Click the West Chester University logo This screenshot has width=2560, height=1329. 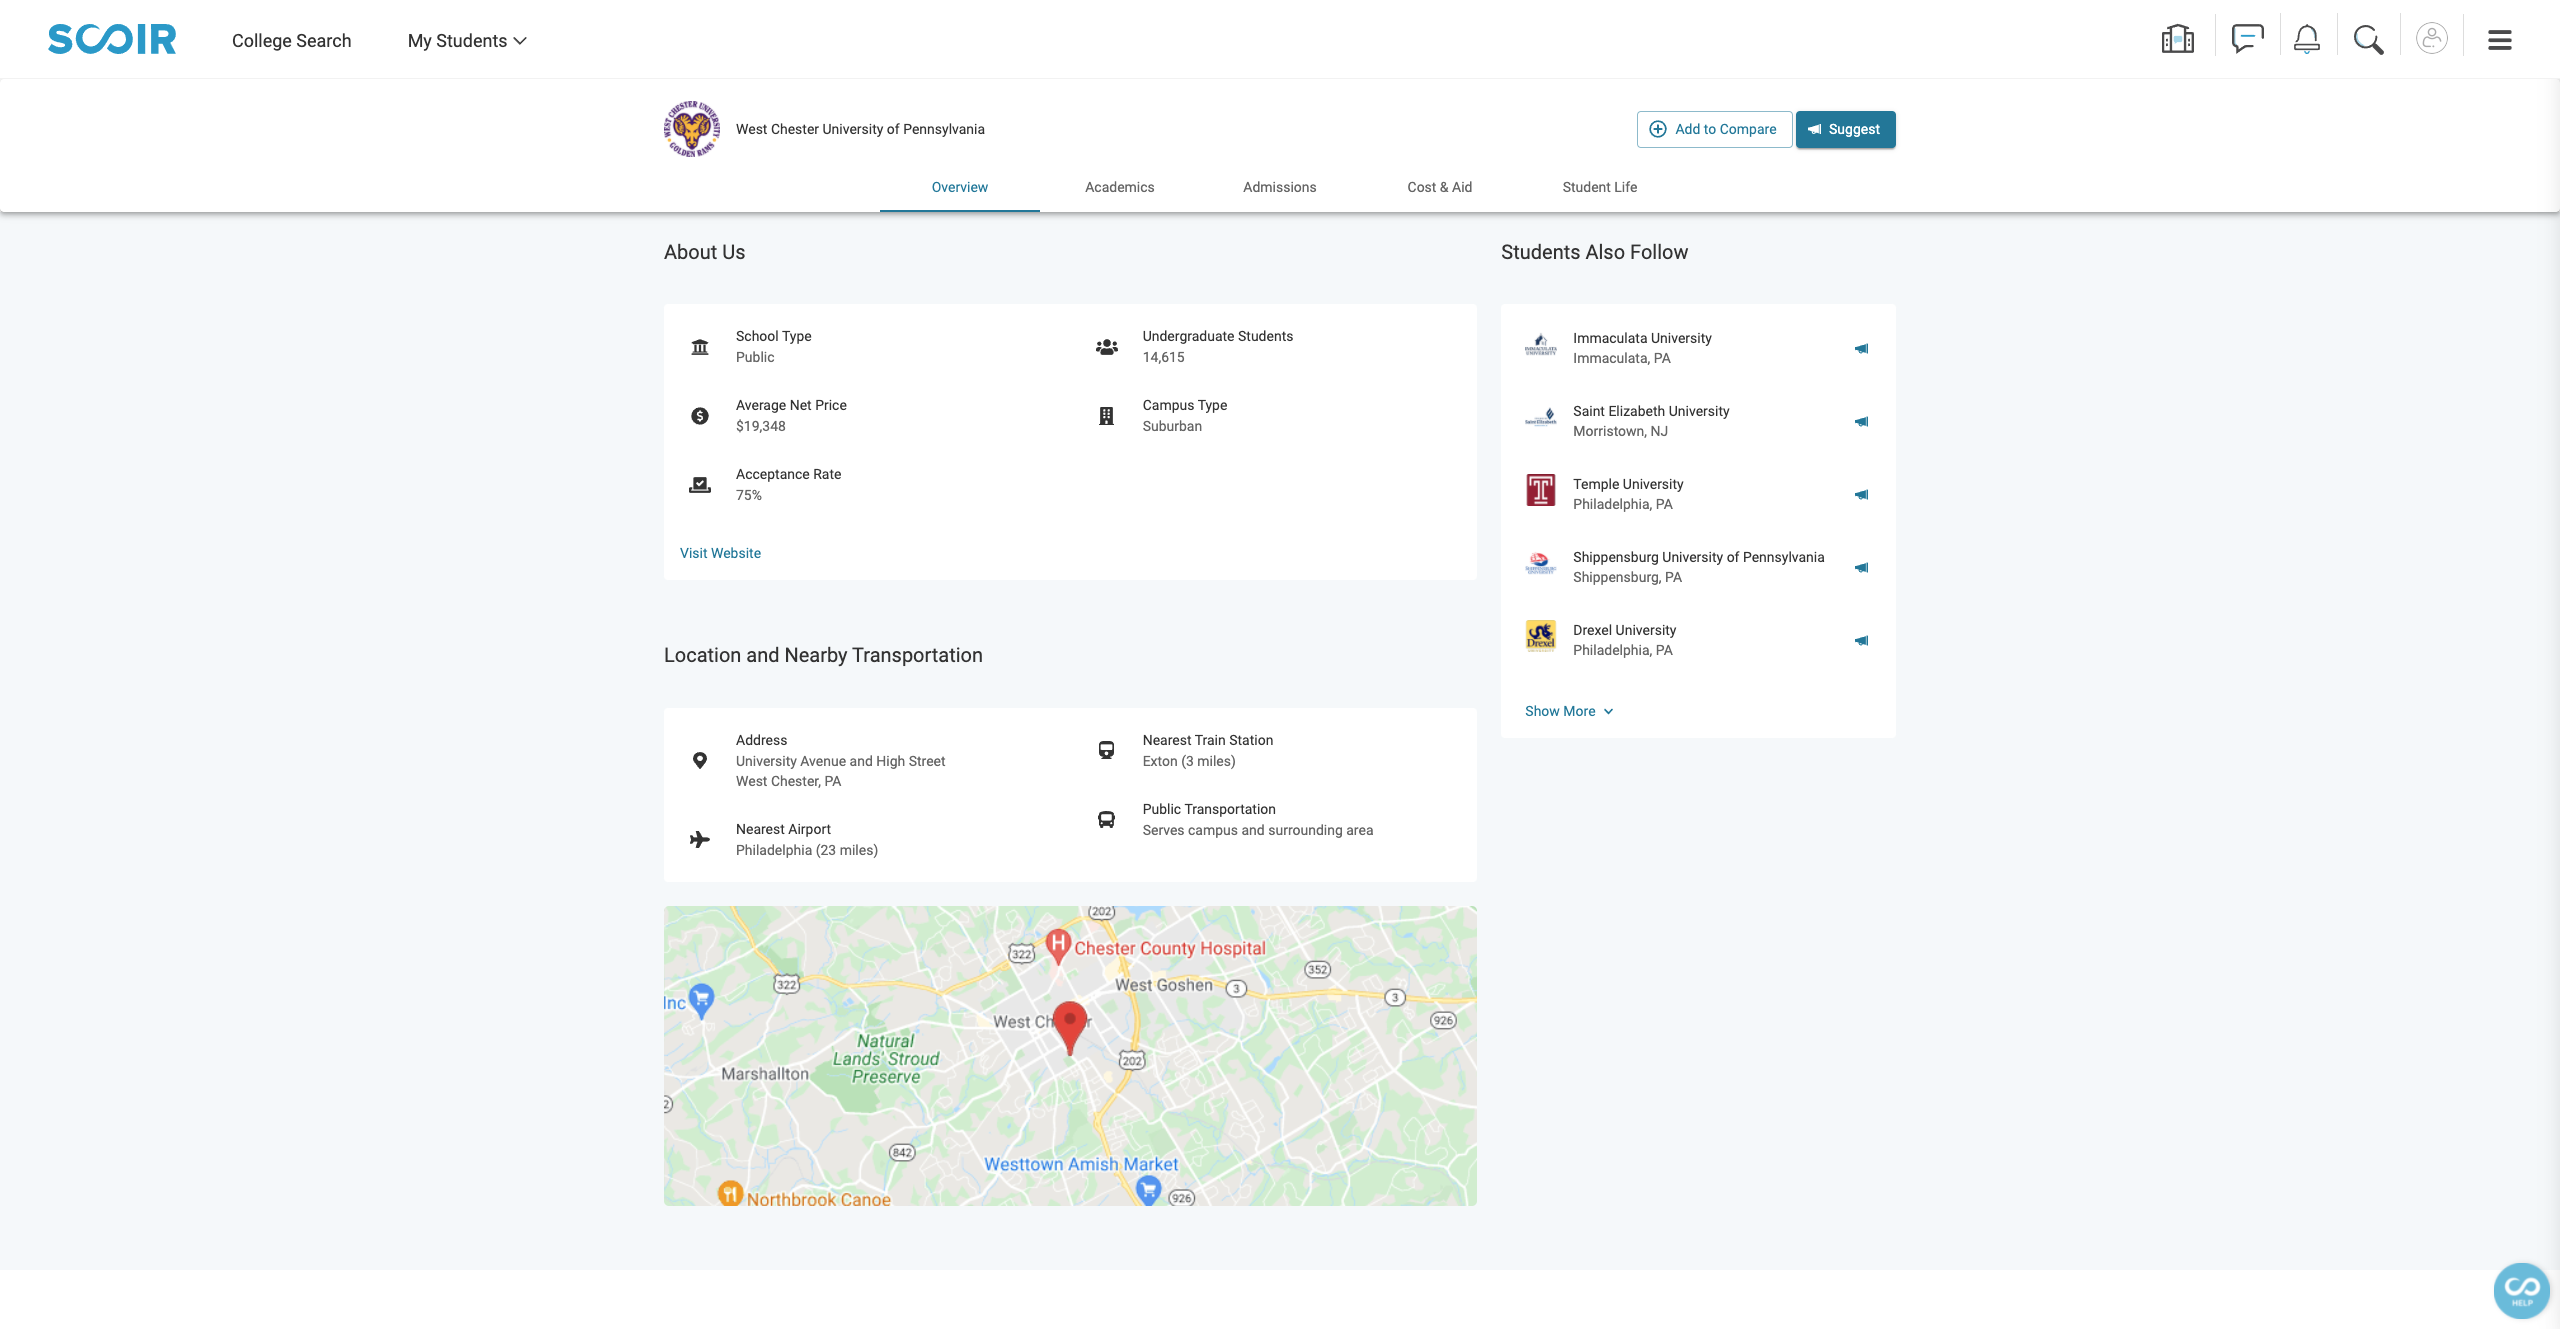[x=692, y=129]
